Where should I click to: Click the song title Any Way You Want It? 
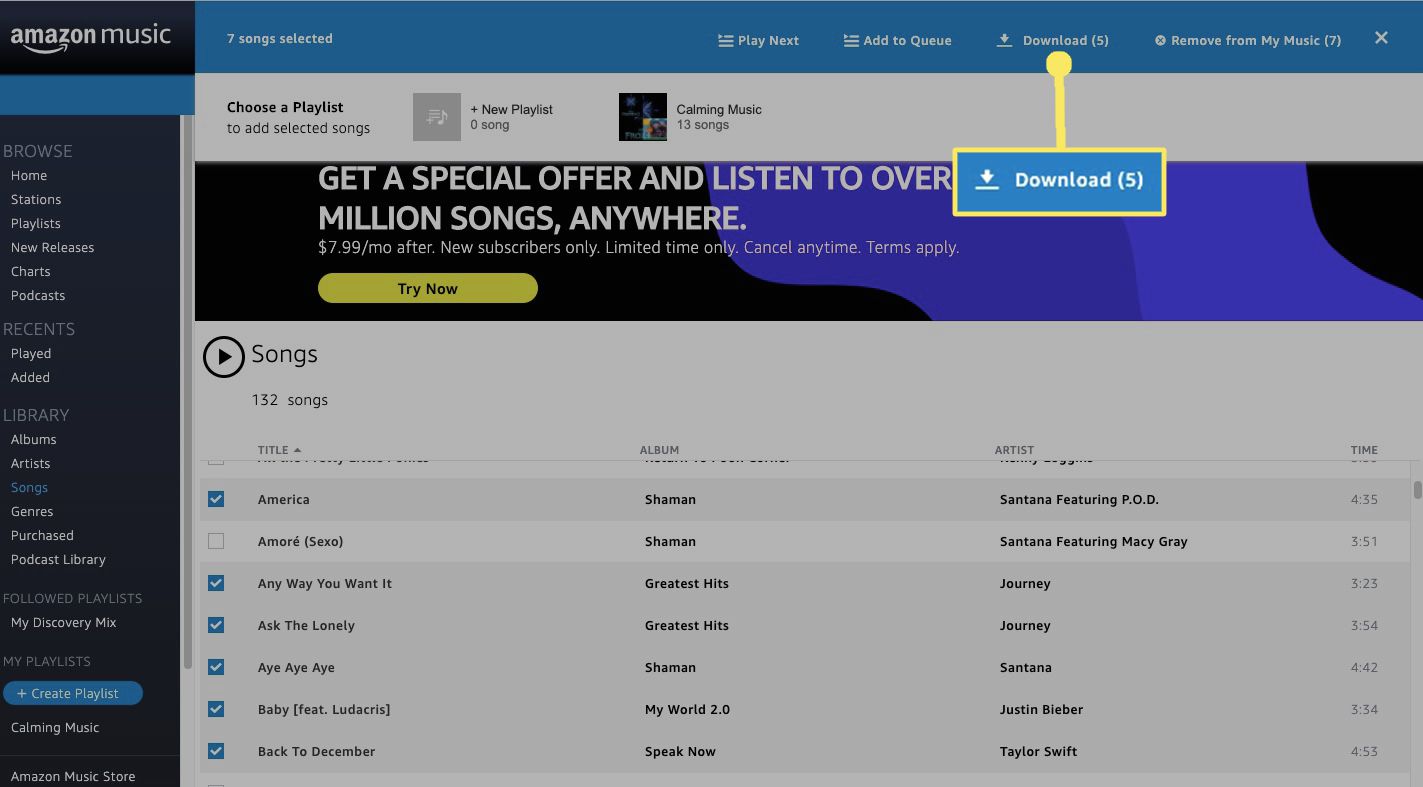pos(325,583)
